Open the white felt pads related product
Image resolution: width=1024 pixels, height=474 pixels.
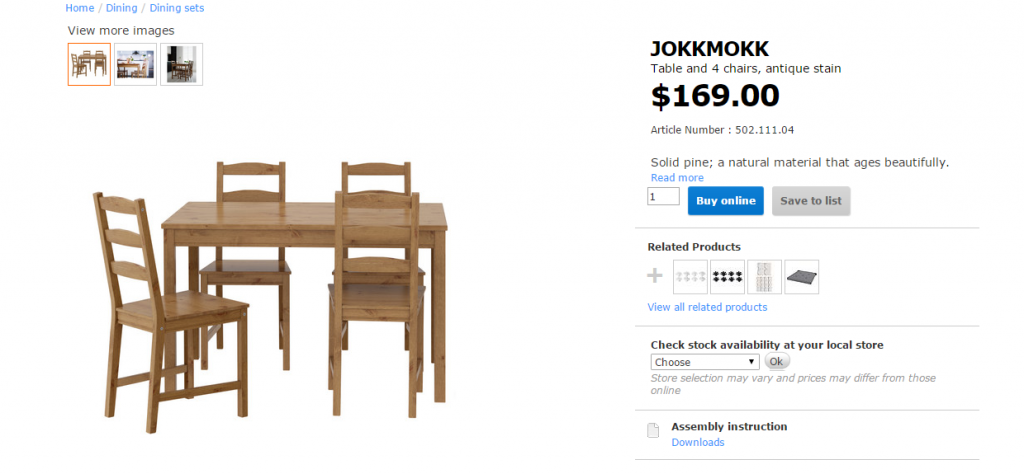690,277
